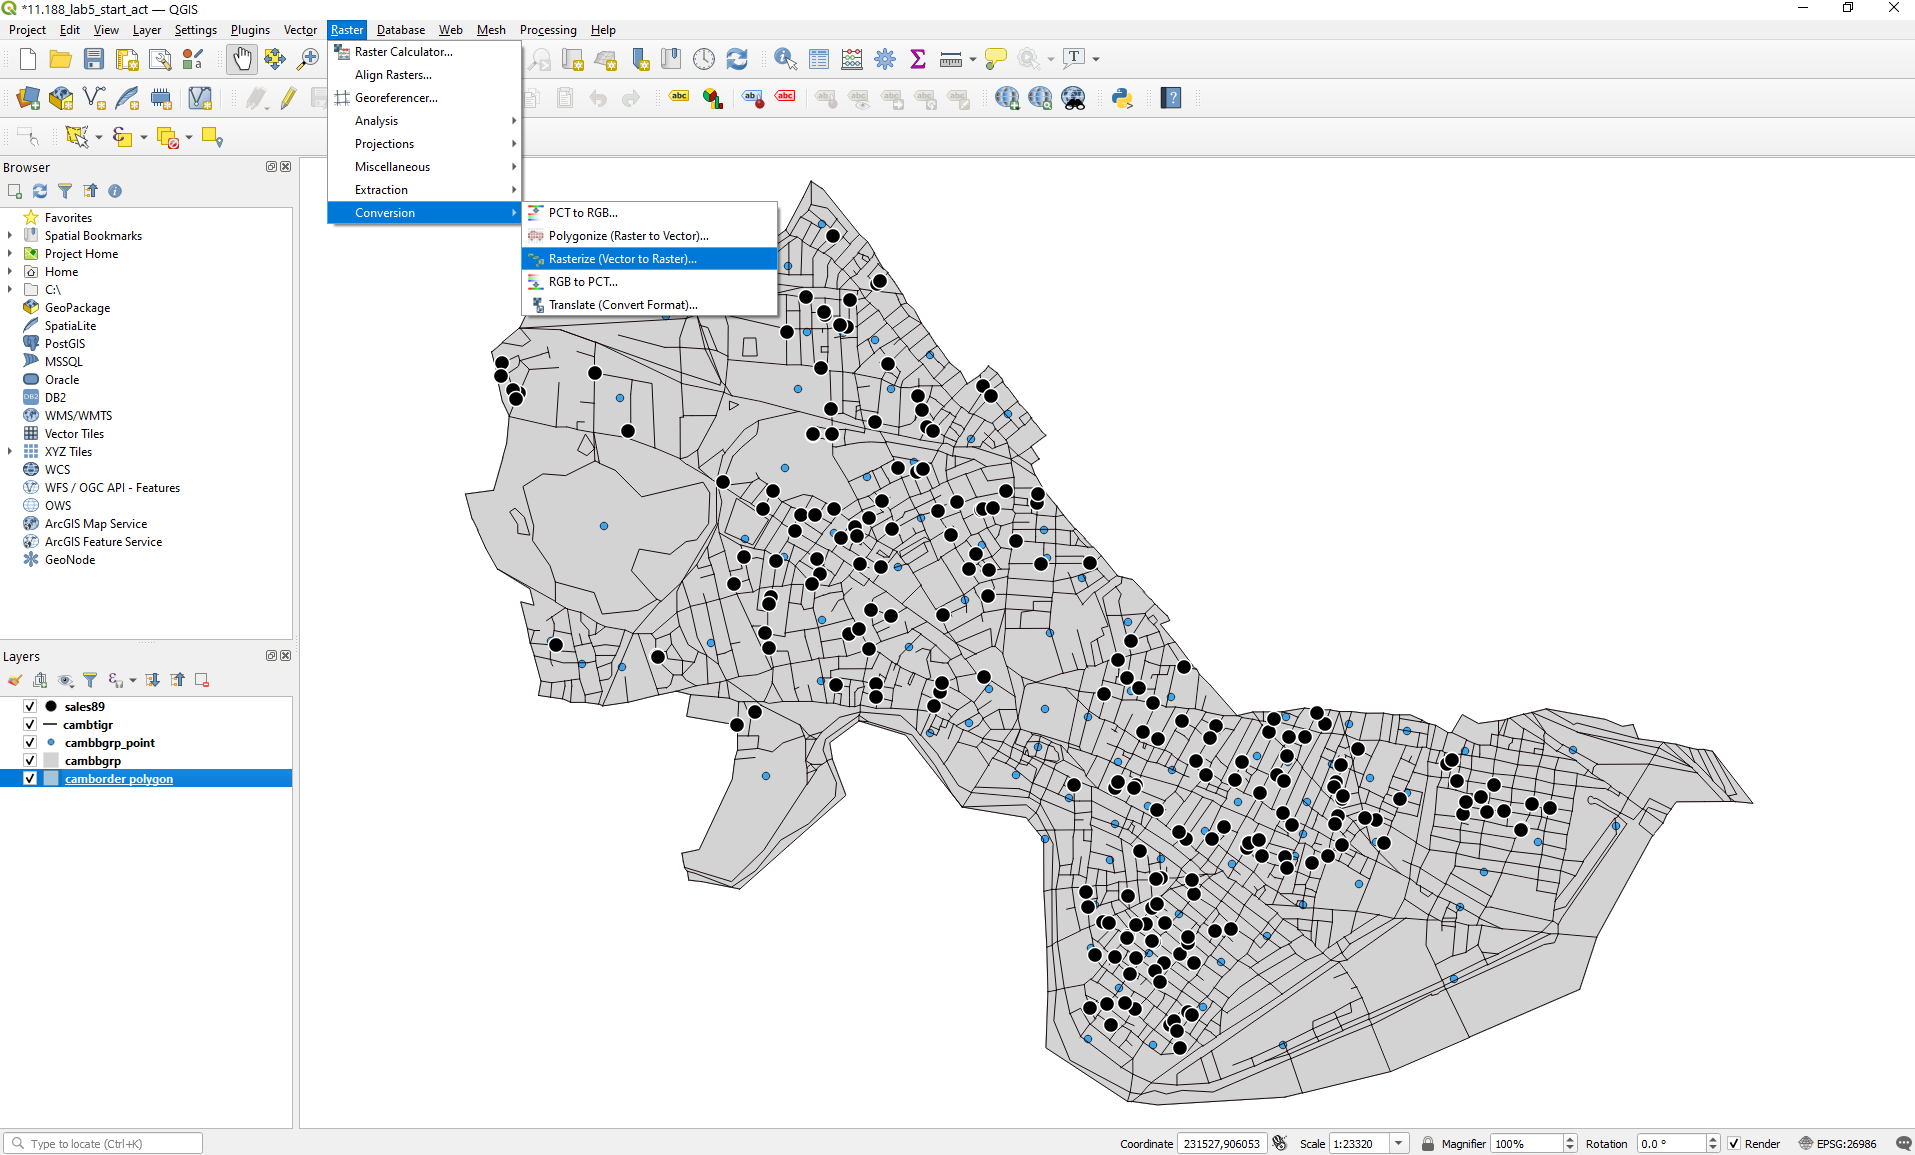The height and width of the screenshot is (1155, 1915).
Task: Expand the Spatial Bookmarks tree node
Action: pyautogui.click(x=10, y=236)
